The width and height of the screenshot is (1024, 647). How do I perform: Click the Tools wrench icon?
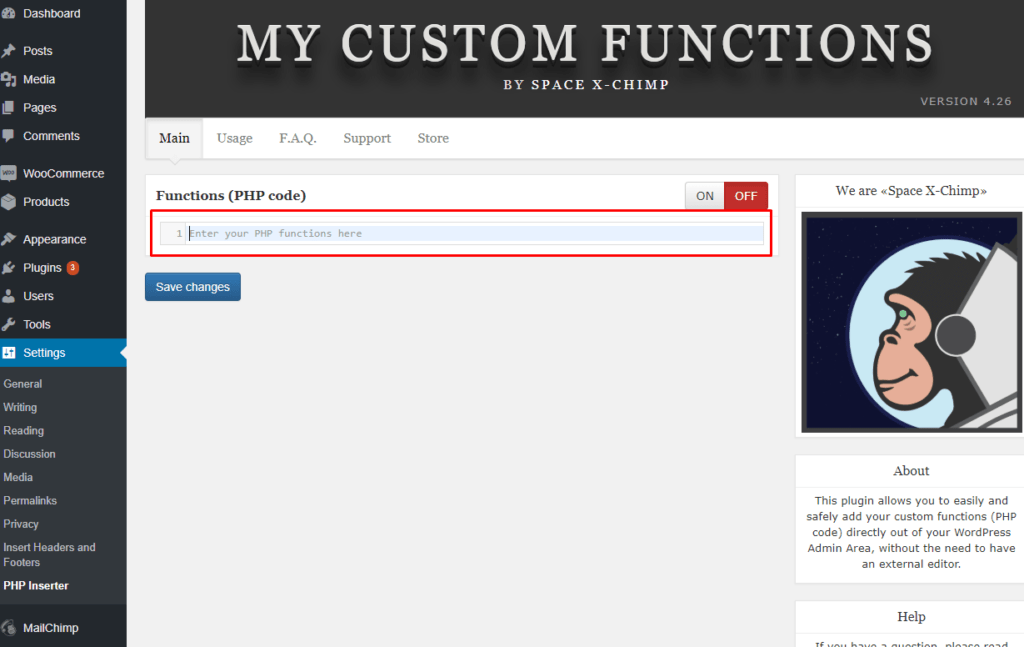click(9, 325)
